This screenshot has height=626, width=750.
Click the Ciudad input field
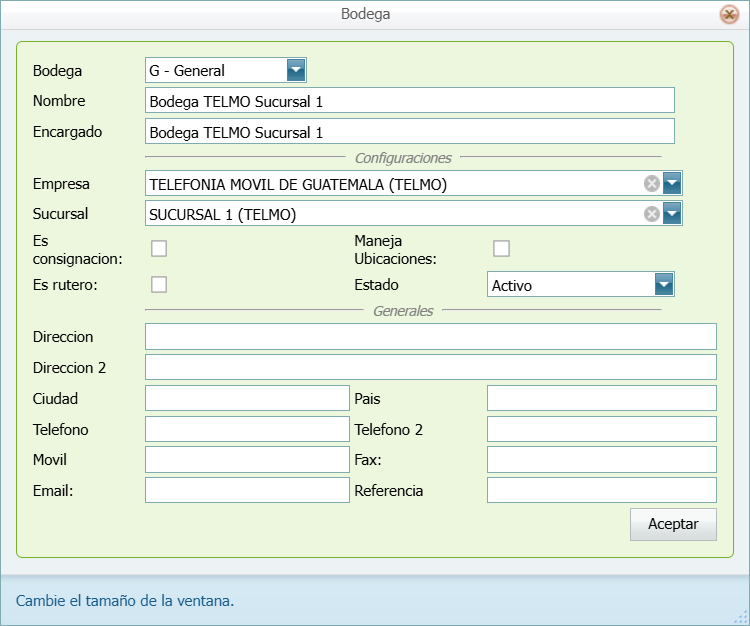(x=247, y=399)
